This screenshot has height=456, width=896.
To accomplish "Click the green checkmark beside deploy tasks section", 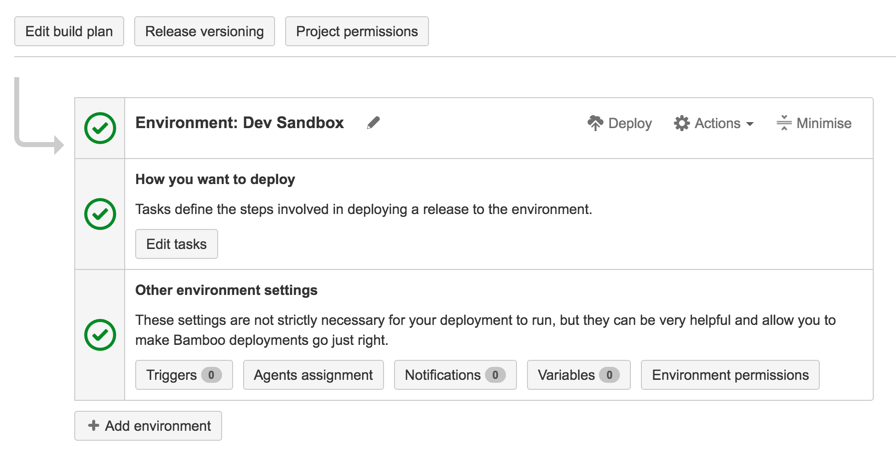I will (x=100, y=214).
